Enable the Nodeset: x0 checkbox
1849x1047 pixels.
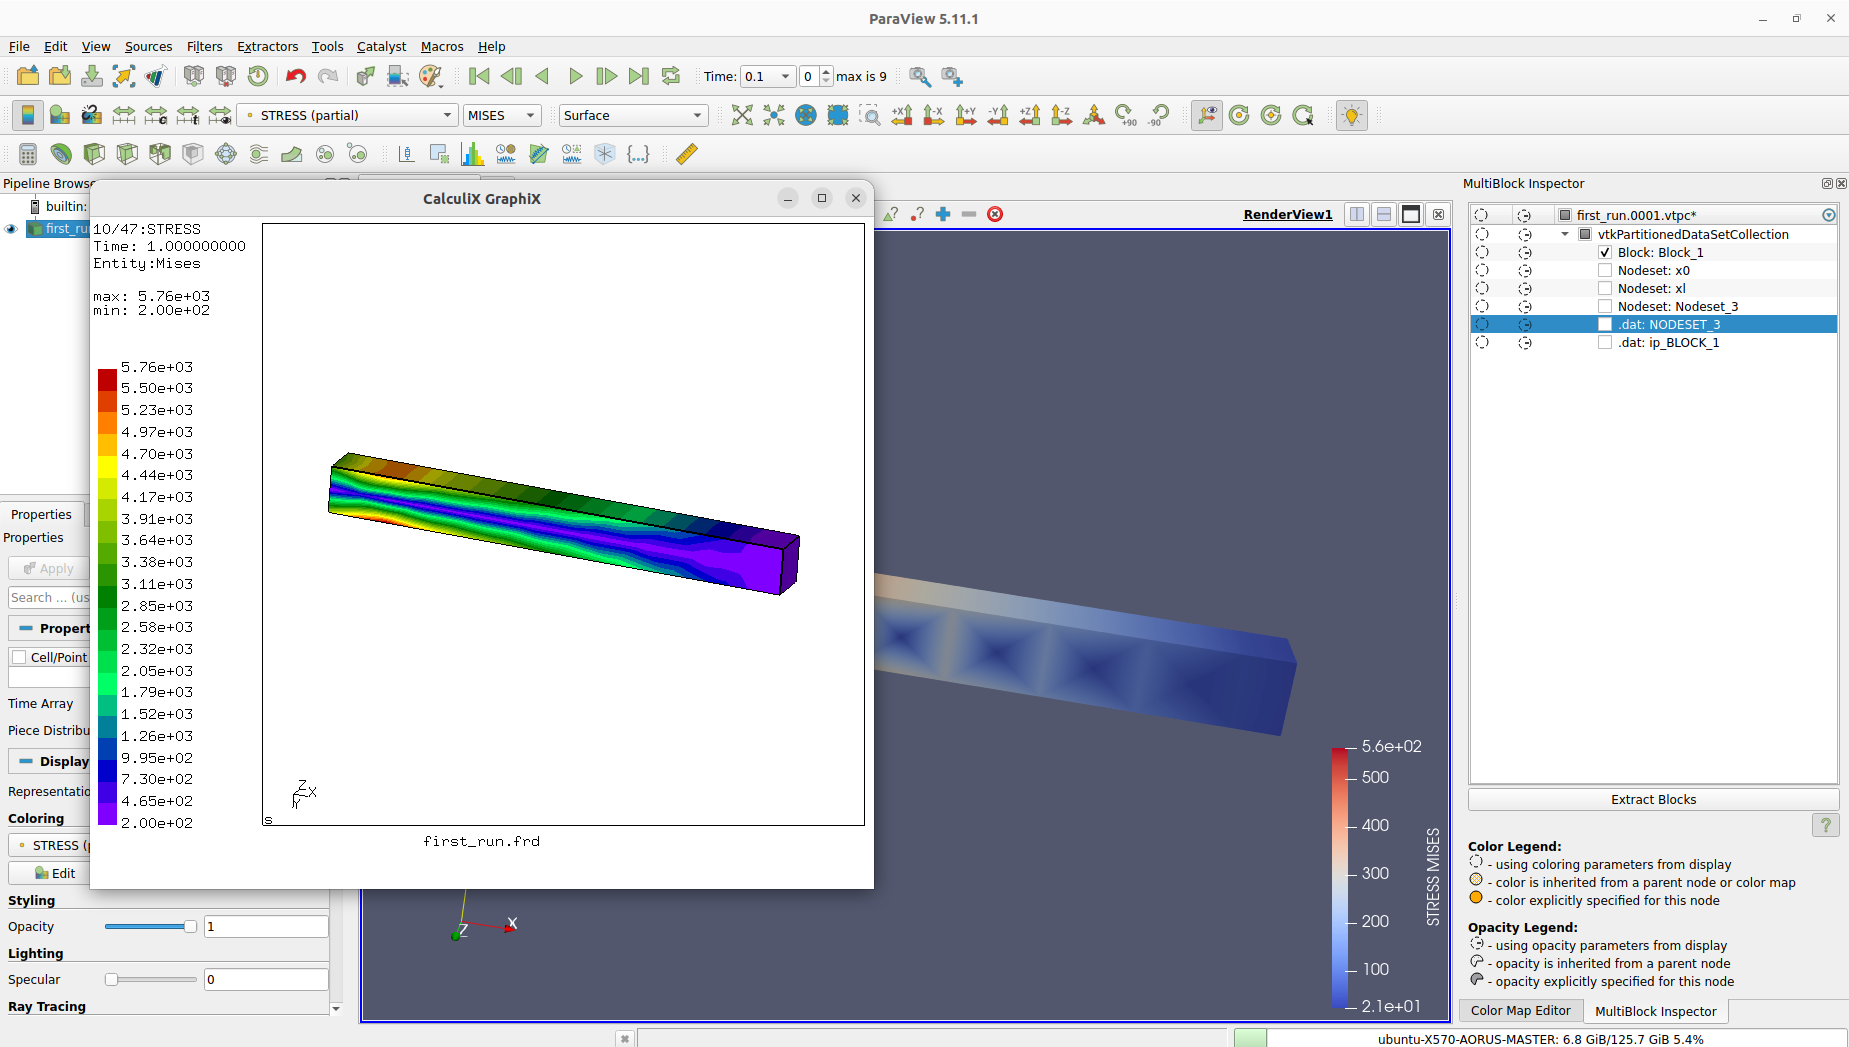point(1605,271)
